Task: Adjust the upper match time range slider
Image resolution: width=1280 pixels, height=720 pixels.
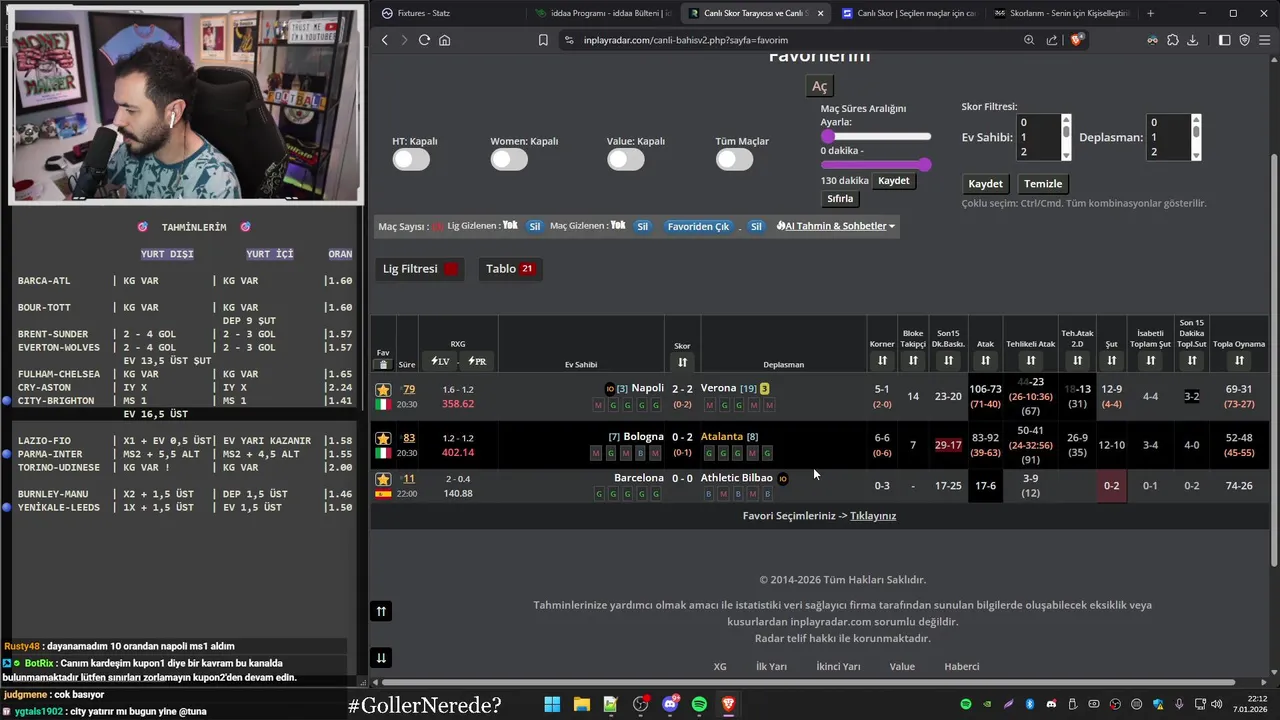Action: (x=876, y=136)
